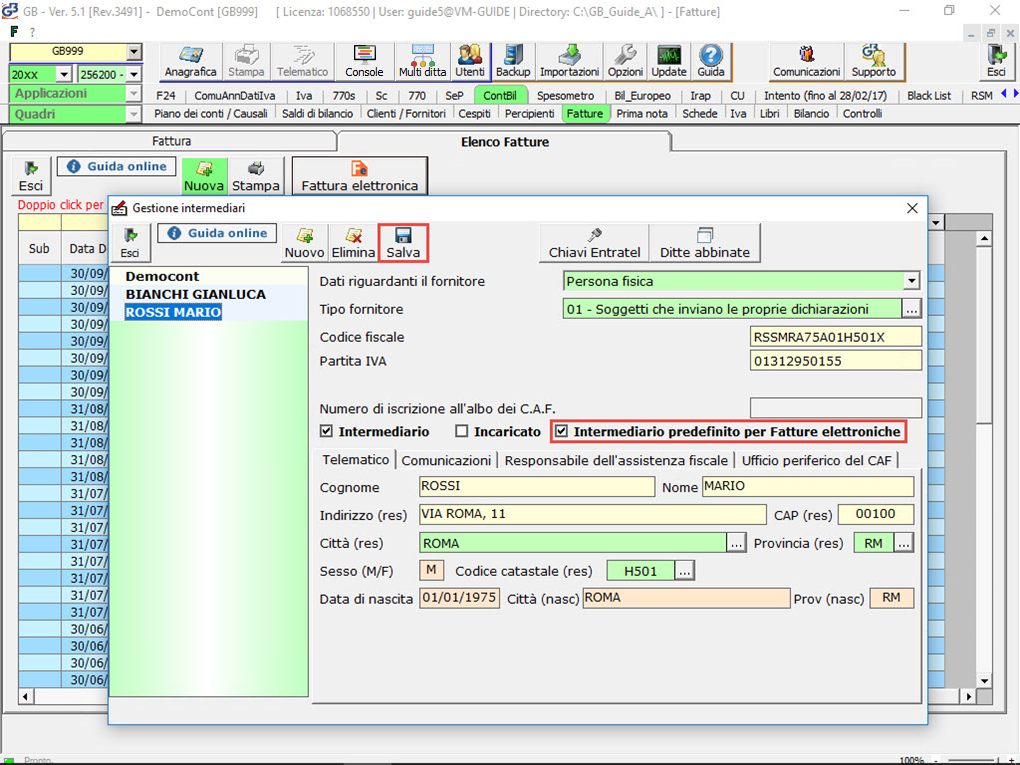Click the Codice fiscale field
1020x765 pixels.
pos(835,337)
